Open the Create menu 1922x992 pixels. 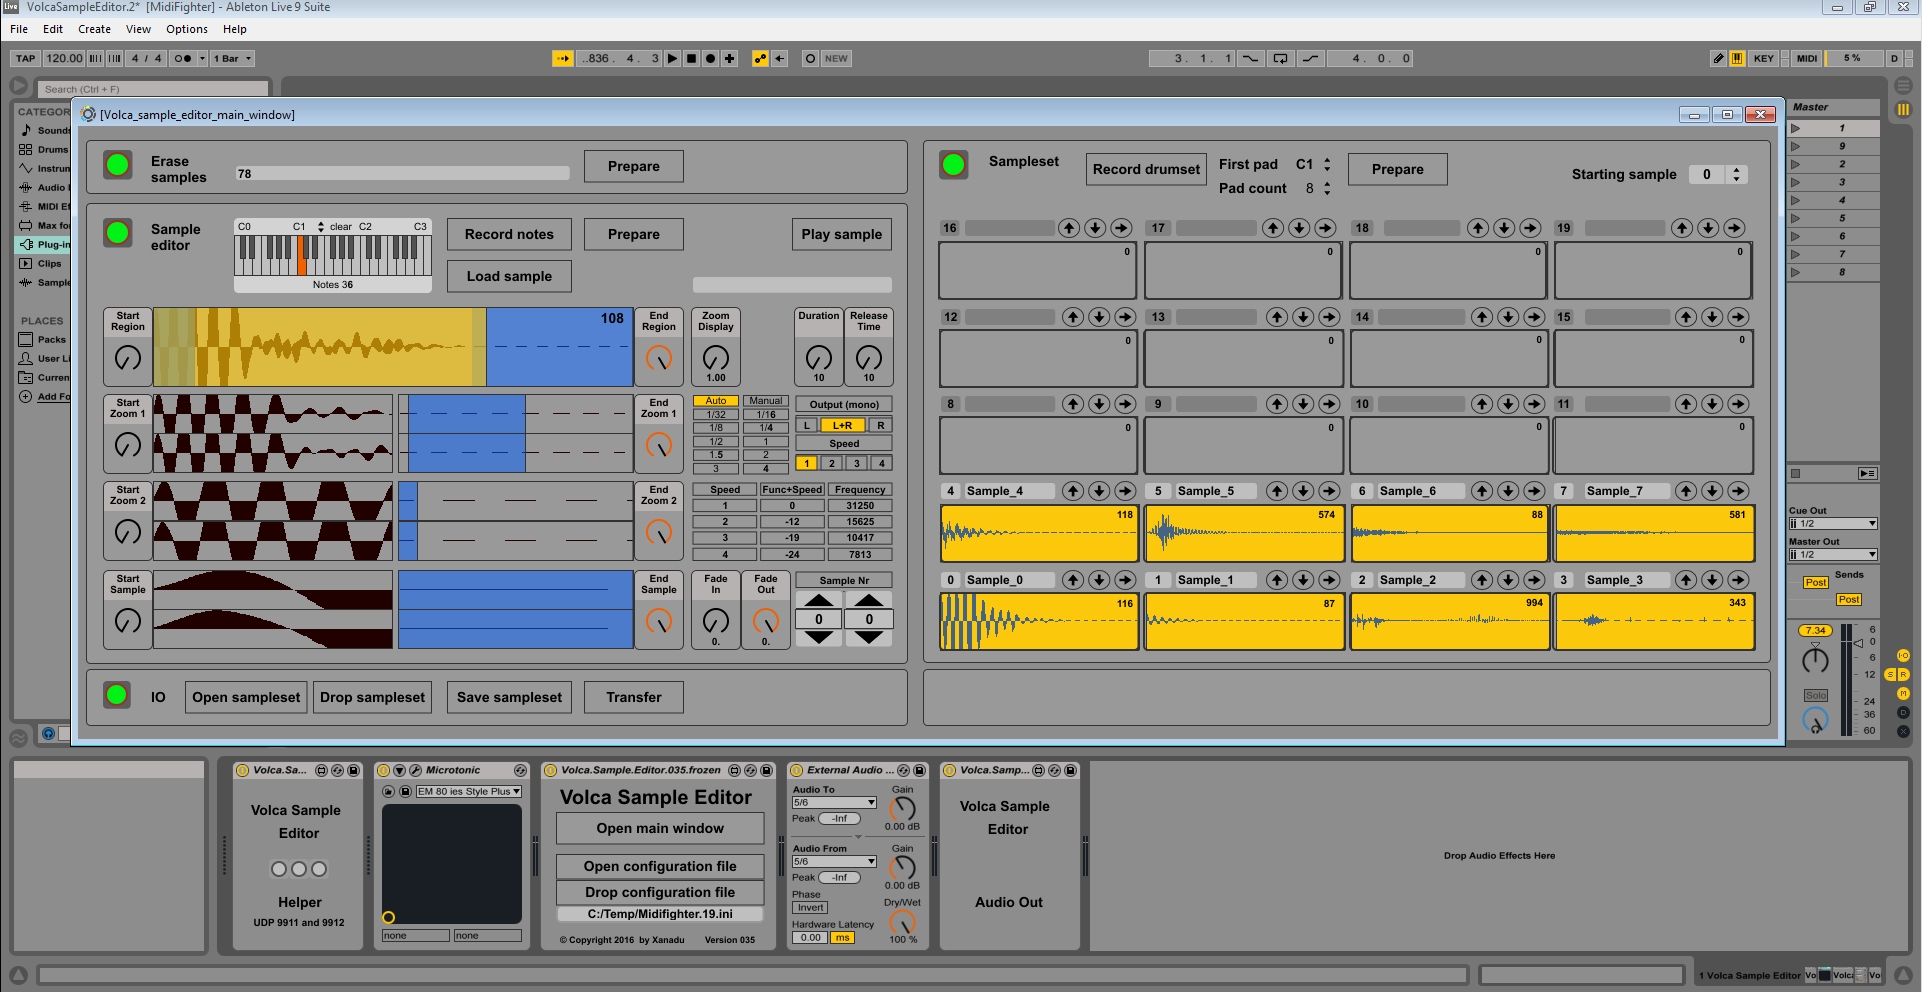[x=94, y=29]
